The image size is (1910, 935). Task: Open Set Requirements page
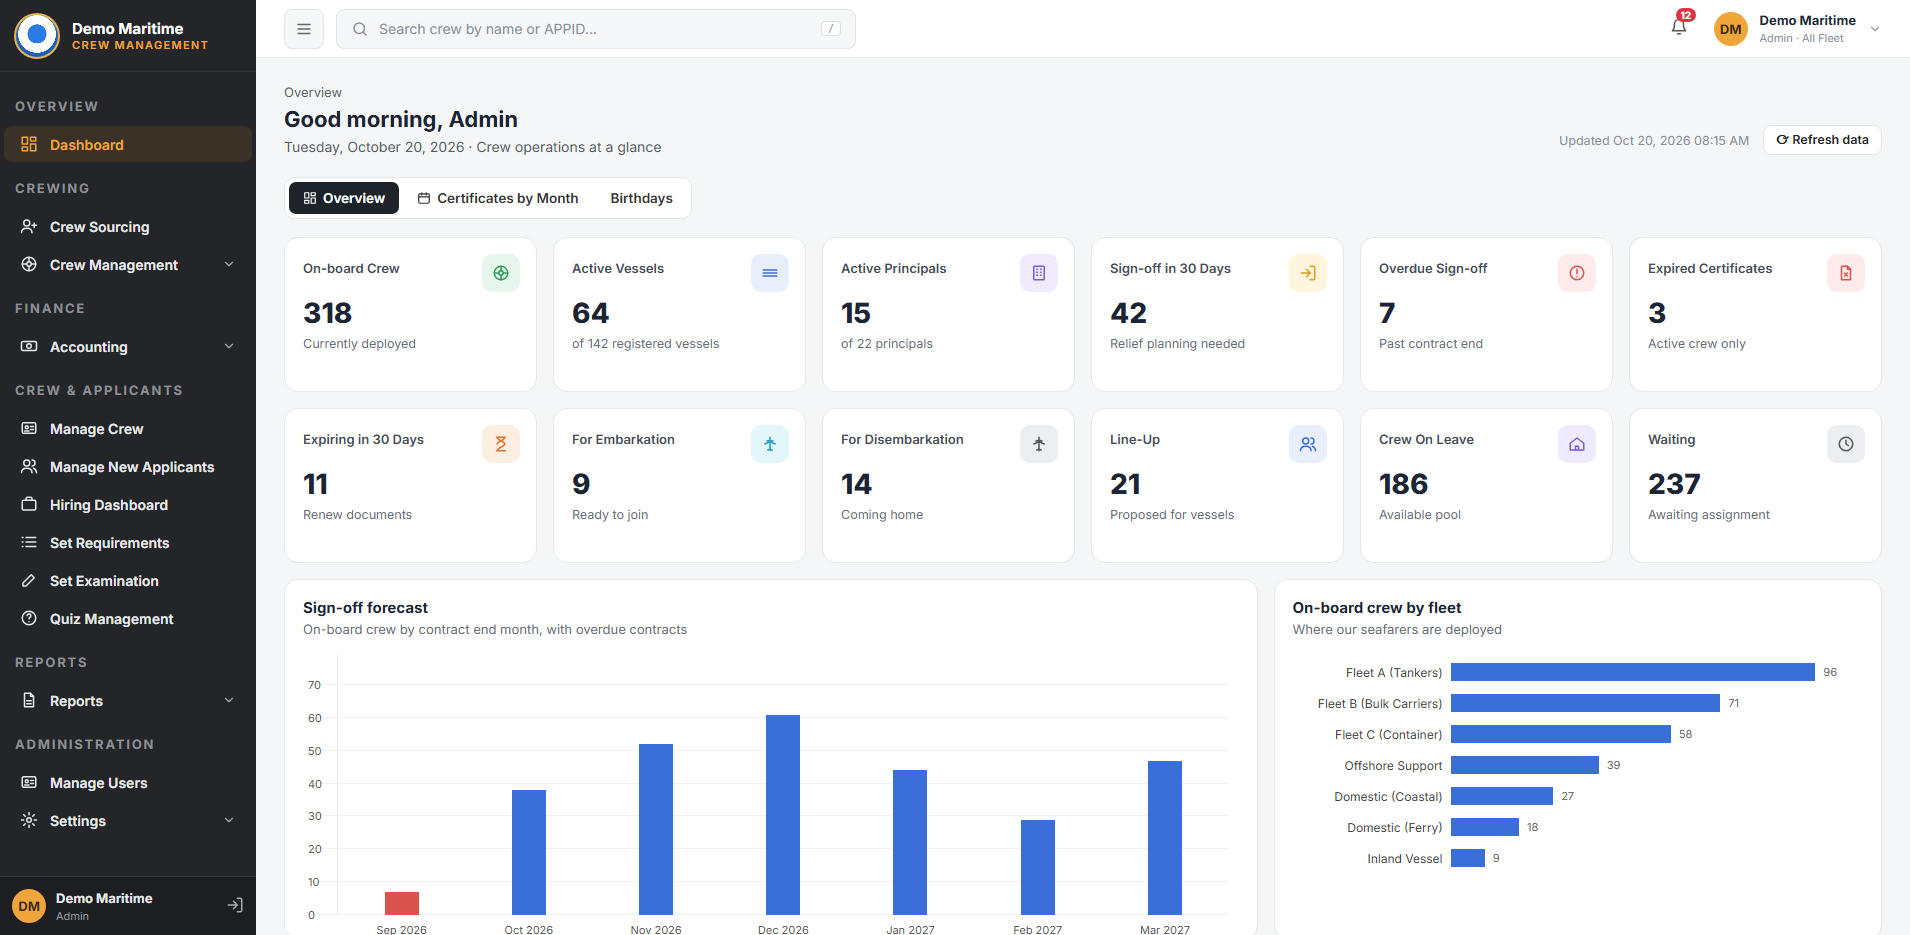click(x=128, y=543)
